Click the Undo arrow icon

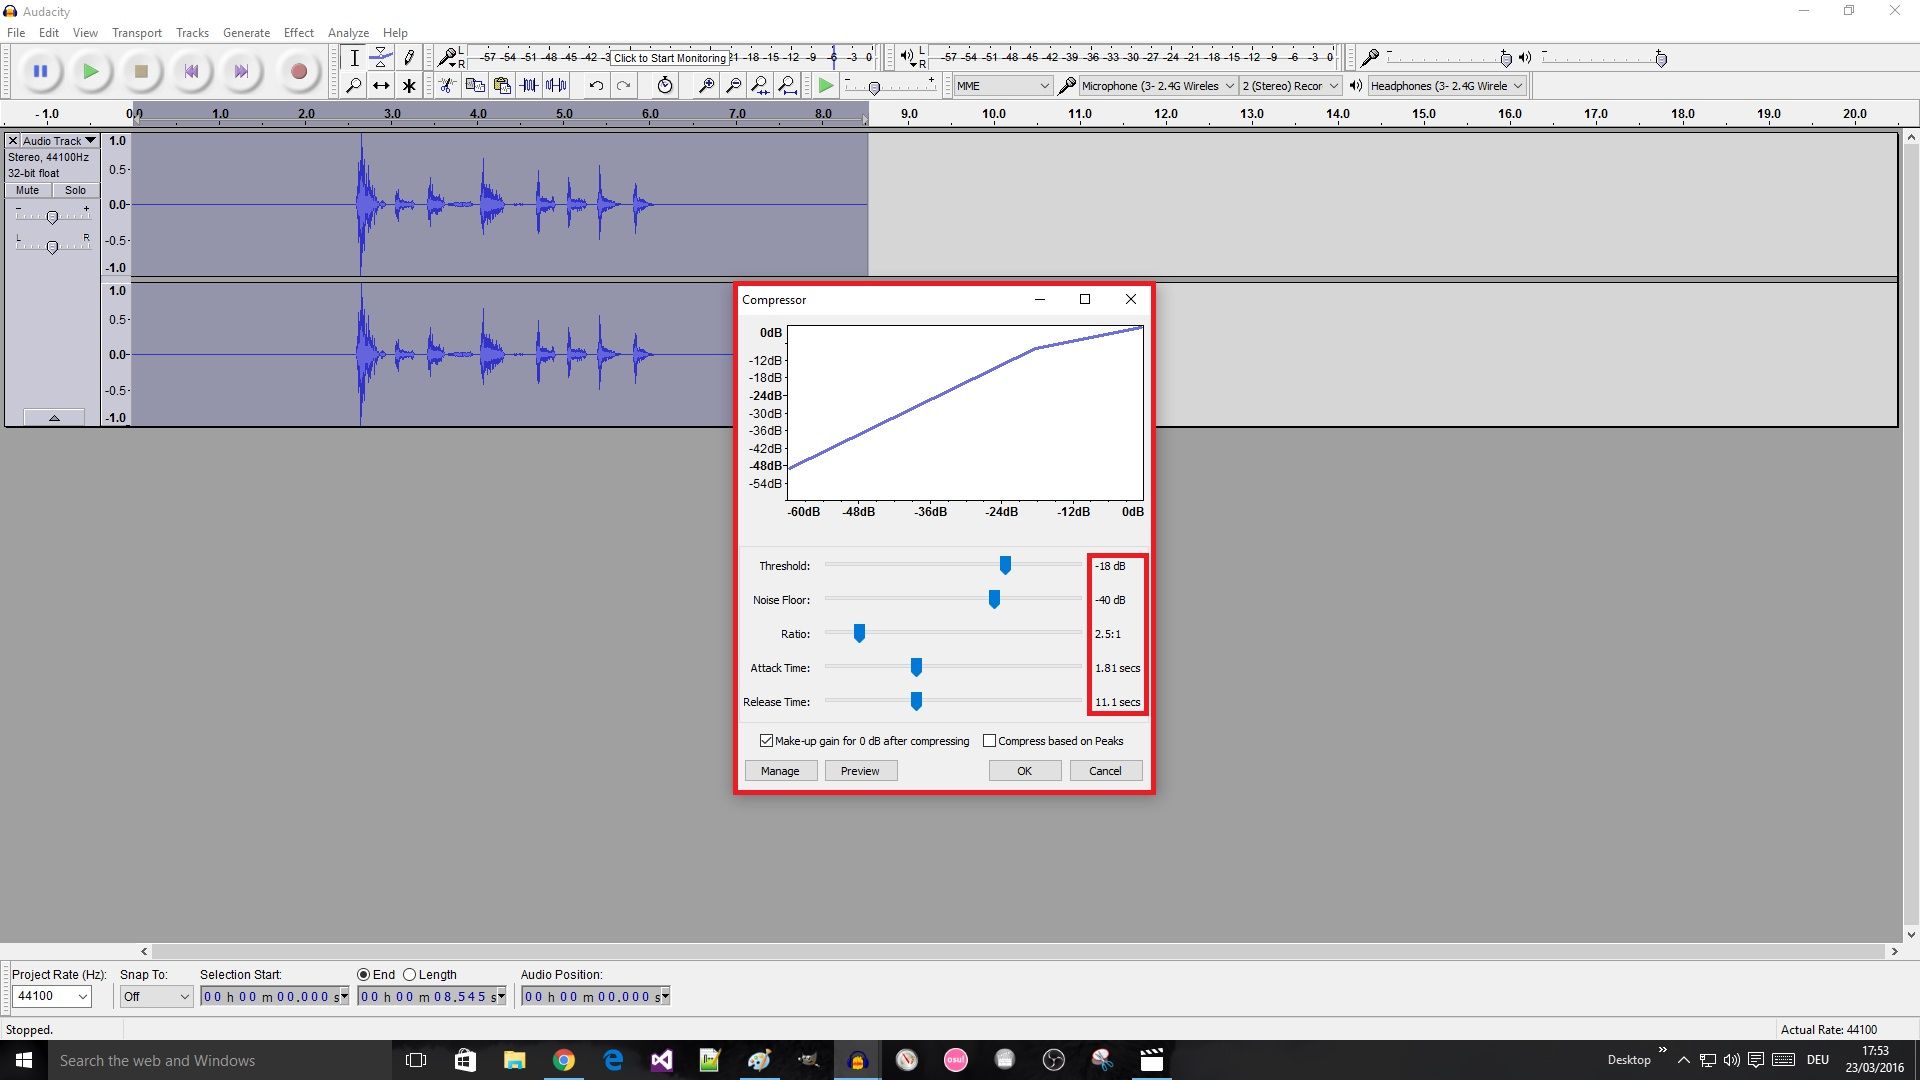596,86
